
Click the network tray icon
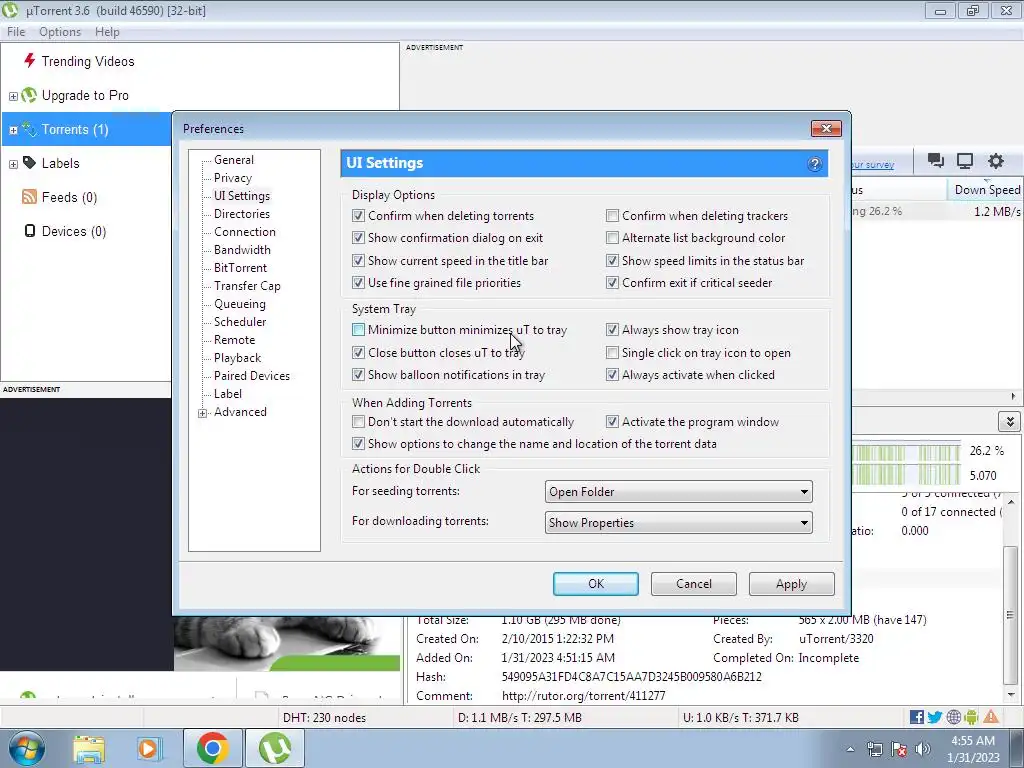(x=874, y=749)
